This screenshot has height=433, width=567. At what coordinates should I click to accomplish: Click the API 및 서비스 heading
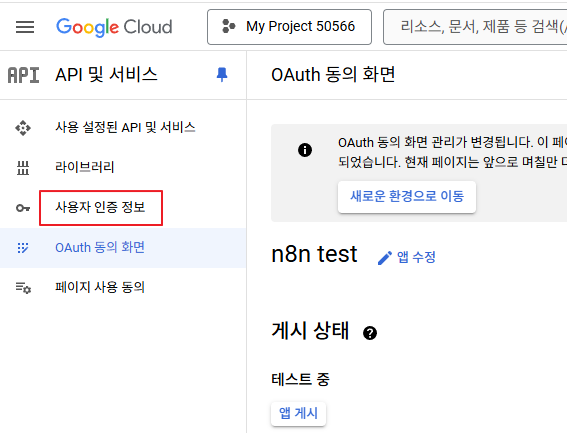(106, 75)
